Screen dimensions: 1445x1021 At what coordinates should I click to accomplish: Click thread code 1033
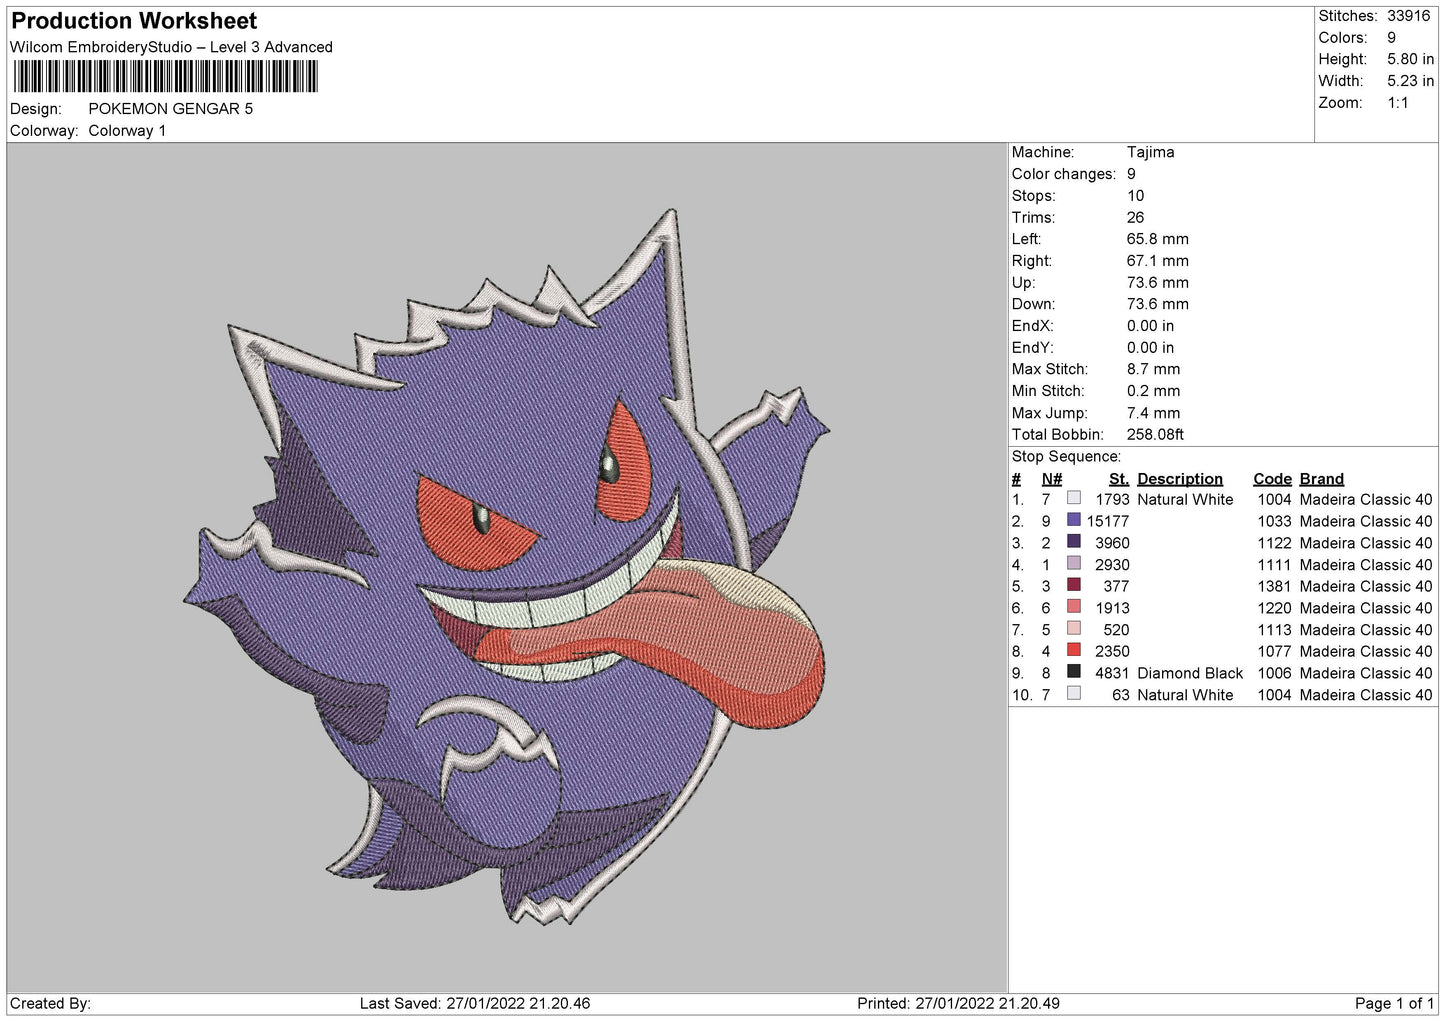1274,521
